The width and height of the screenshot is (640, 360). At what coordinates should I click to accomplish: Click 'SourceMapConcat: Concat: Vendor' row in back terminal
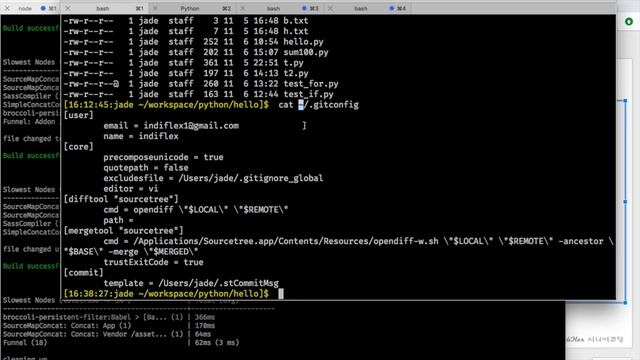107,334
